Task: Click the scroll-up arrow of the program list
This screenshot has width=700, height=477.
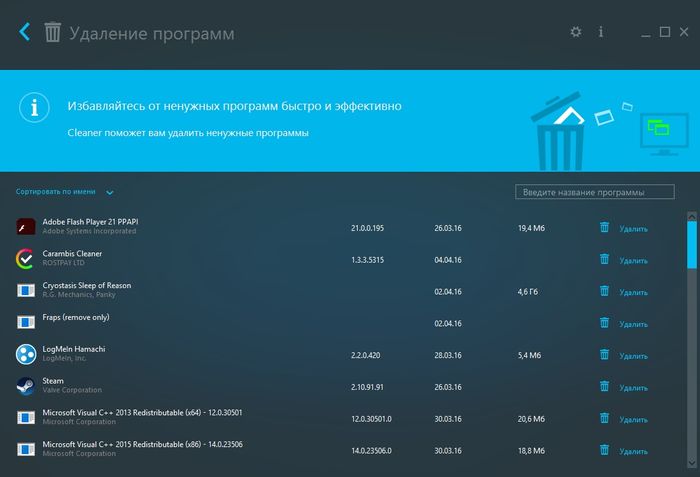Action: 692,217
